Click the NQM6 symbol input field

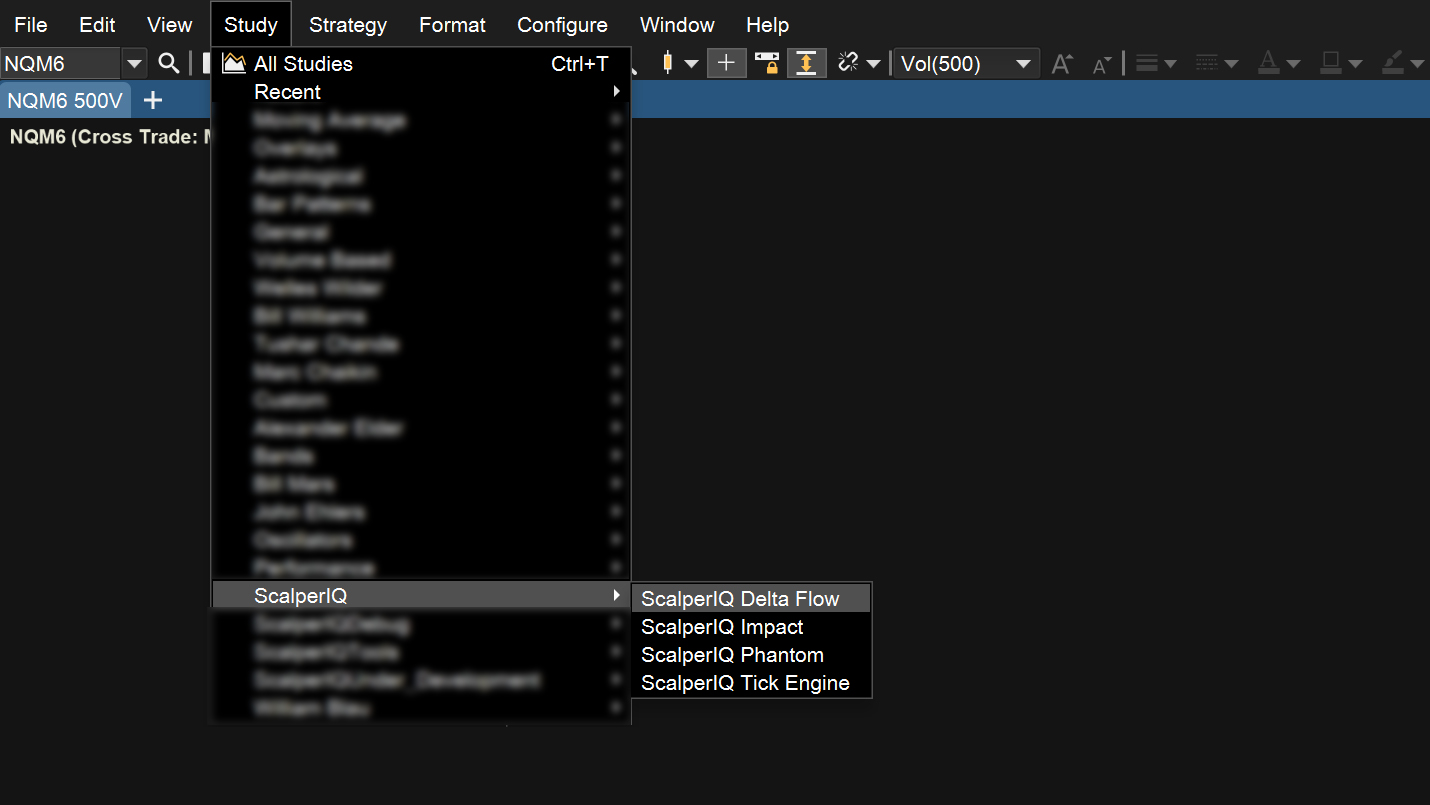[x=61, y=64]
